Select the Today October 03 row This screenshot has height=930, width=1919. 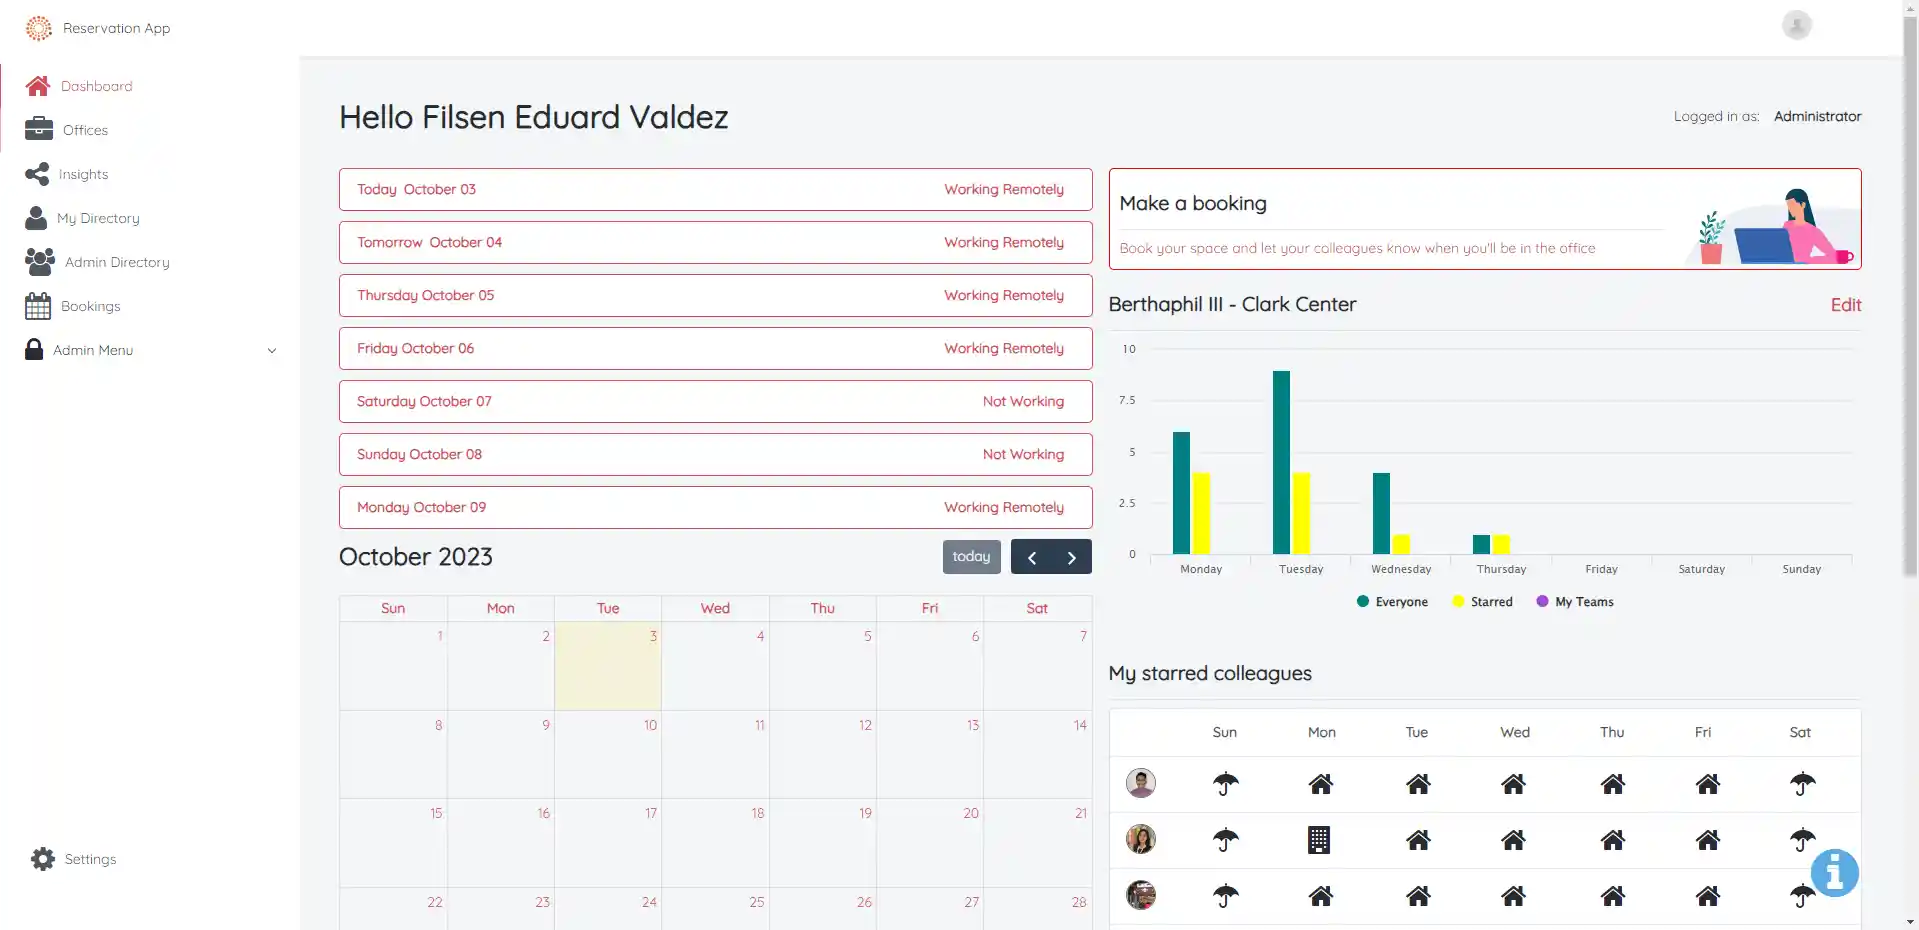coord(715,189)
